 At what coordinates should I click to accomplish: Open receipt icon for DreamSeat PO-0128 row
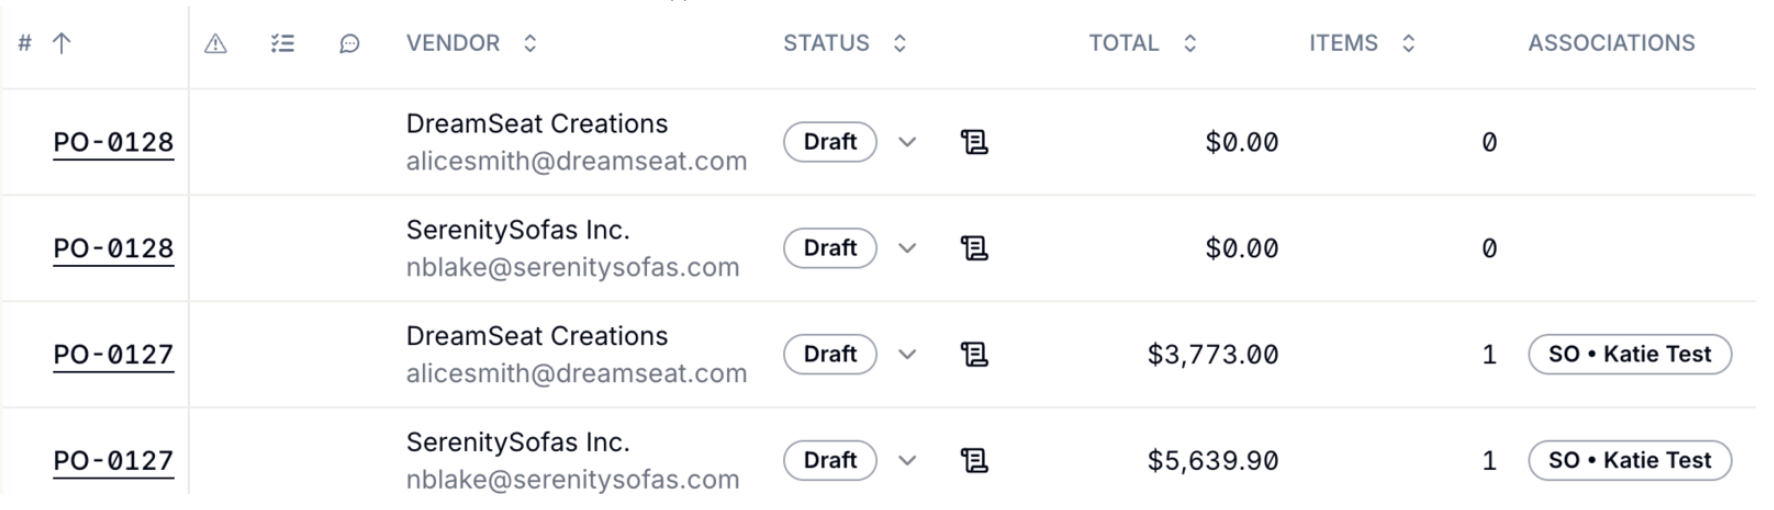click(974, 142)
